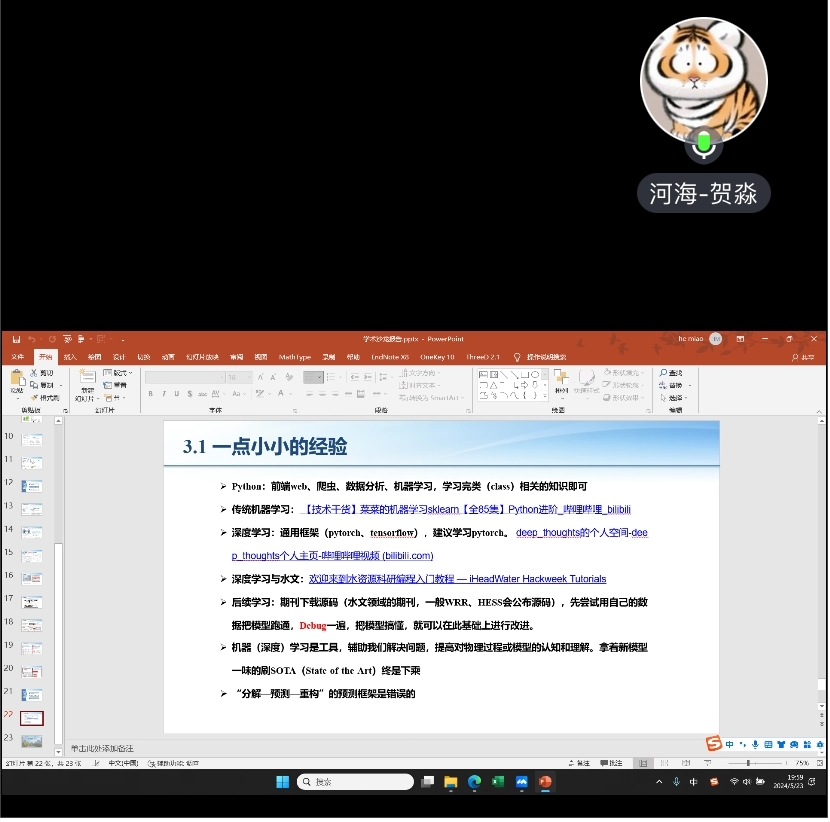Toggle the green microphone on 河海-贺淼's avatar
Image resolution: width=830 pixels, height=822 pixels.
coord(704,145)
